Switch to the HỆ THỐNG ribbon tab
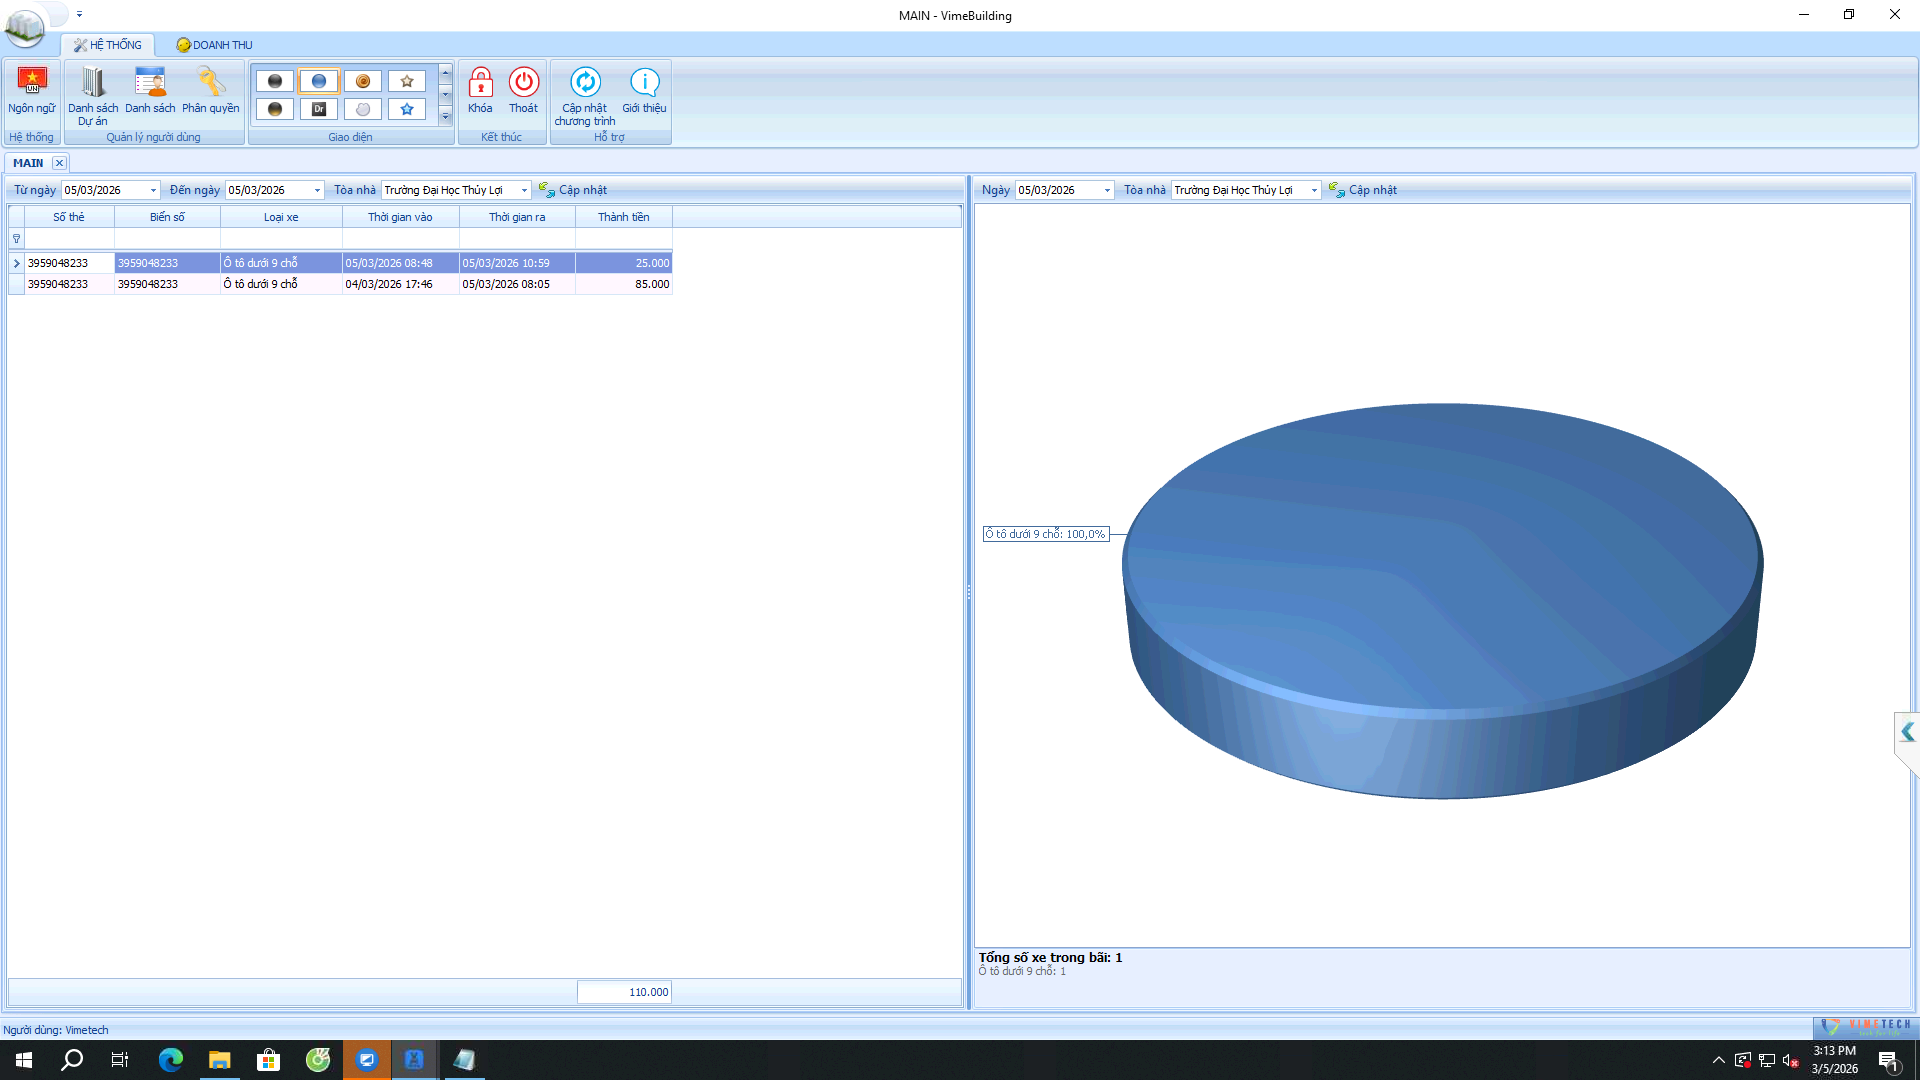Image resolution: width=1920 pixels, height=1080 pixels. tap(108, 45)
